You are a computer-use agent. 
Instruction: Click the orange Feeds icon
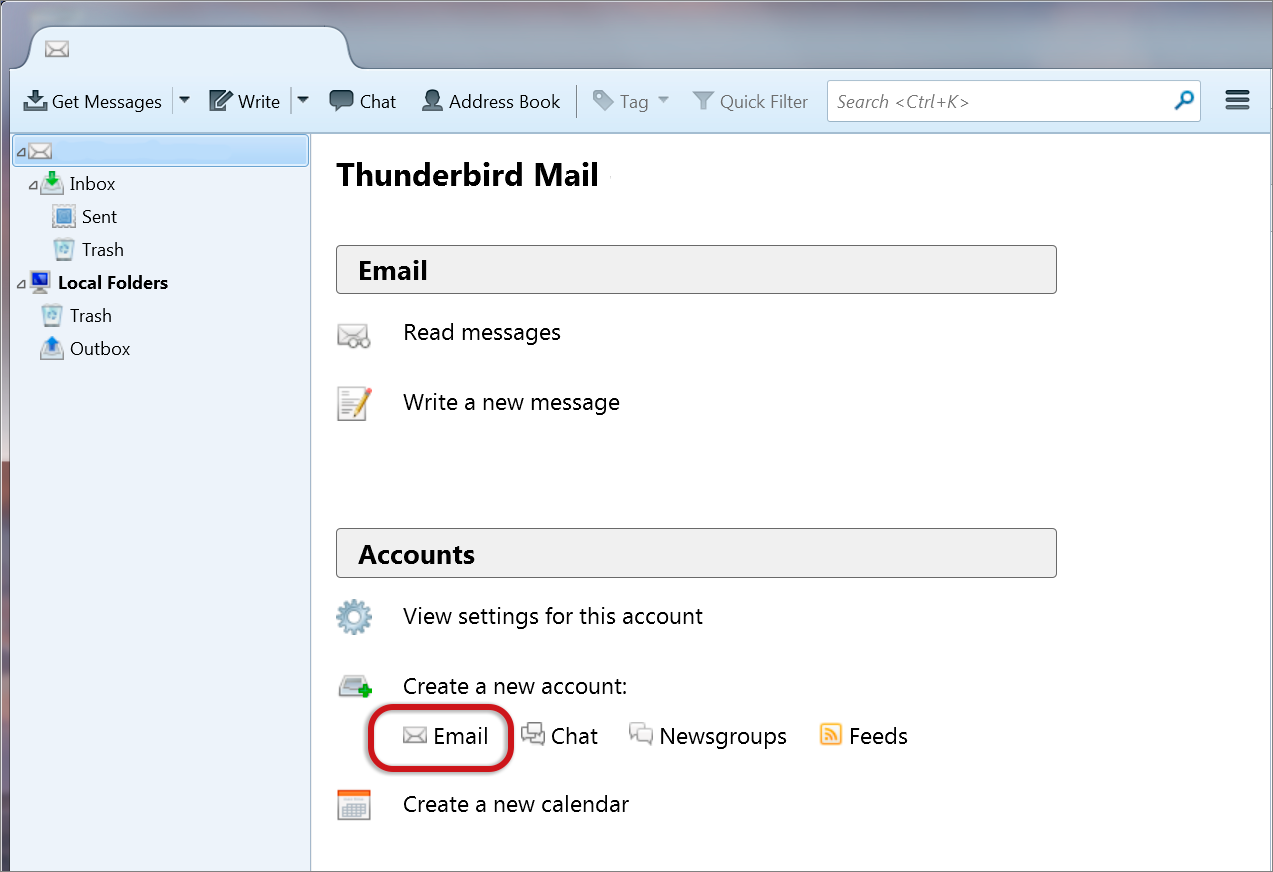coord(831,734)
